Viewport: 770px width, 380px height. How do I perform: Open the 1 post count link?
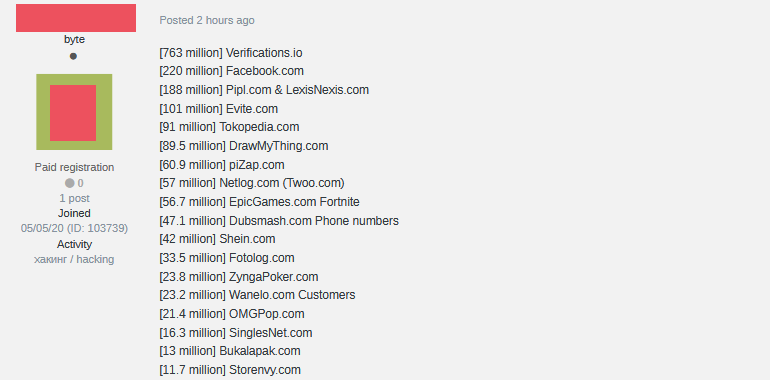74,198
